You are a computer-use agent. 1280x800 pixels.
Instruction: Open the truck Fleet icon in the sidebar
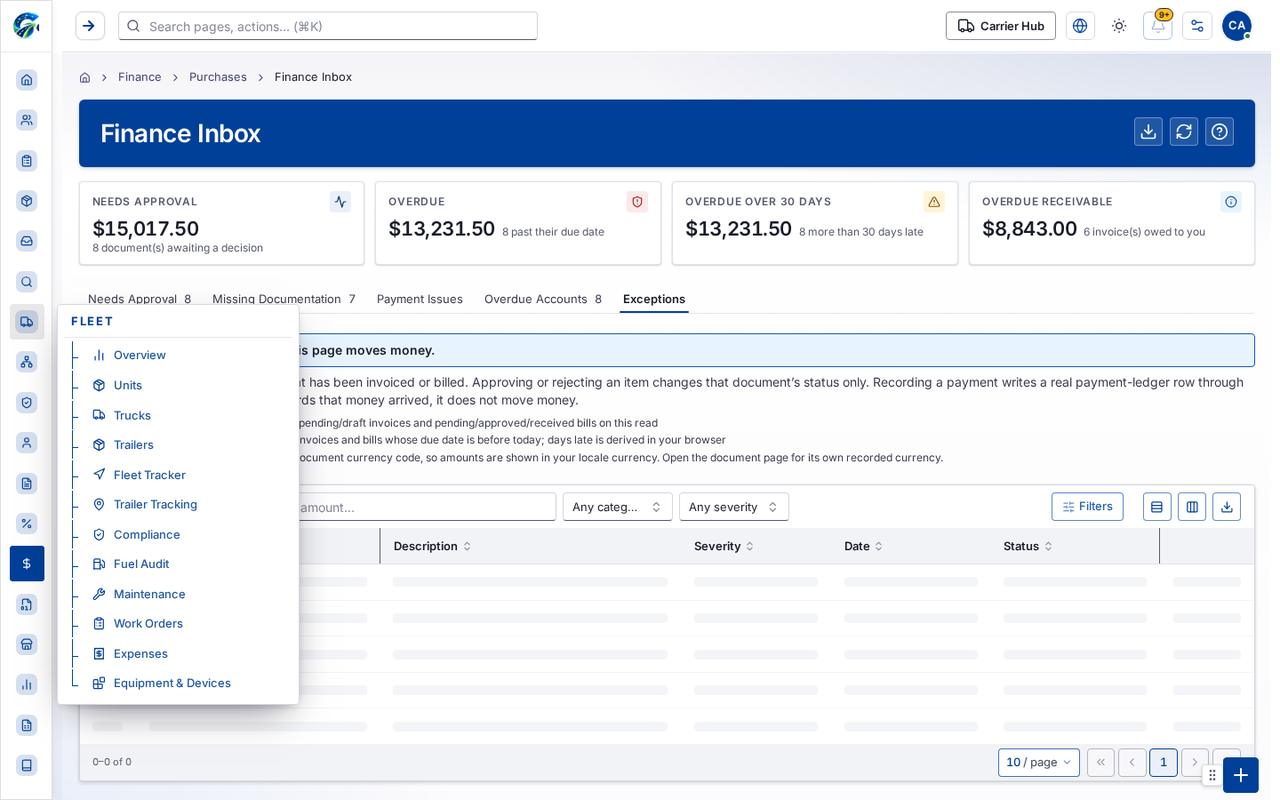click(27, 322)
